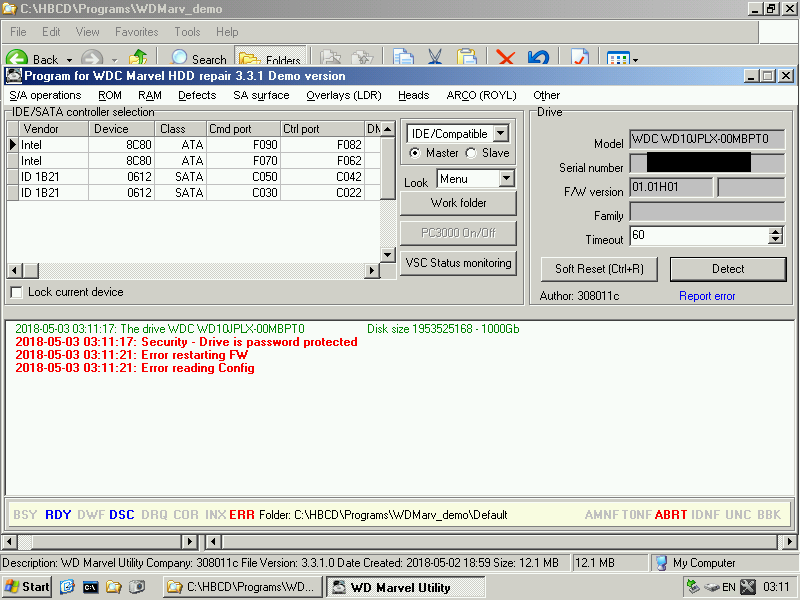Click the camera icon in quick launch
Screen dimensions: 800x600
(x=137, y=587)
